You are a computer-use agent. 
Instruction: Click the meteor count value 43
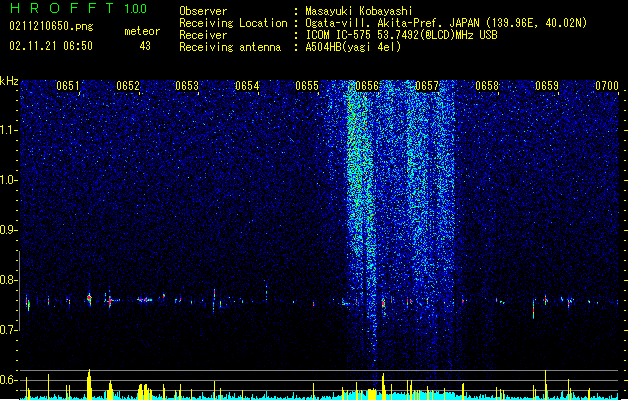(145, 46)
